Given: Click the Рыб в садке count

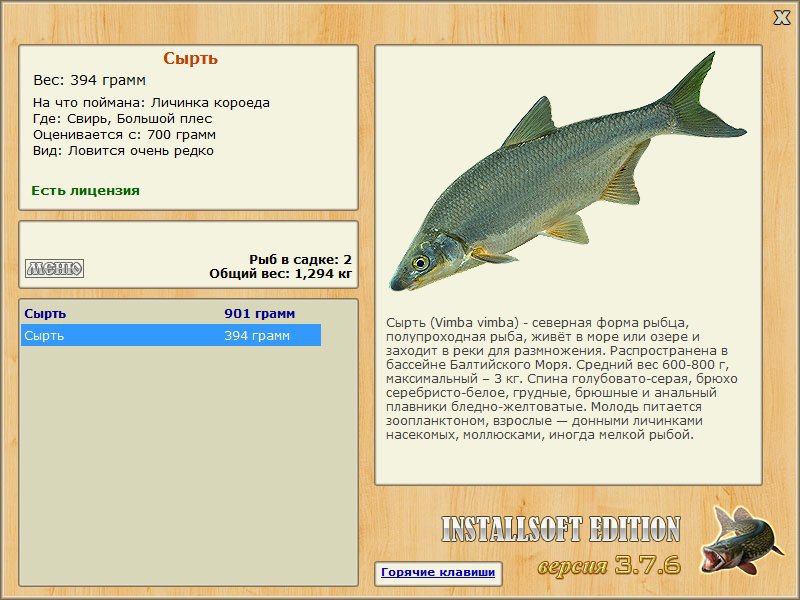Looking at the screenshot, I should (x=300, y=259).
